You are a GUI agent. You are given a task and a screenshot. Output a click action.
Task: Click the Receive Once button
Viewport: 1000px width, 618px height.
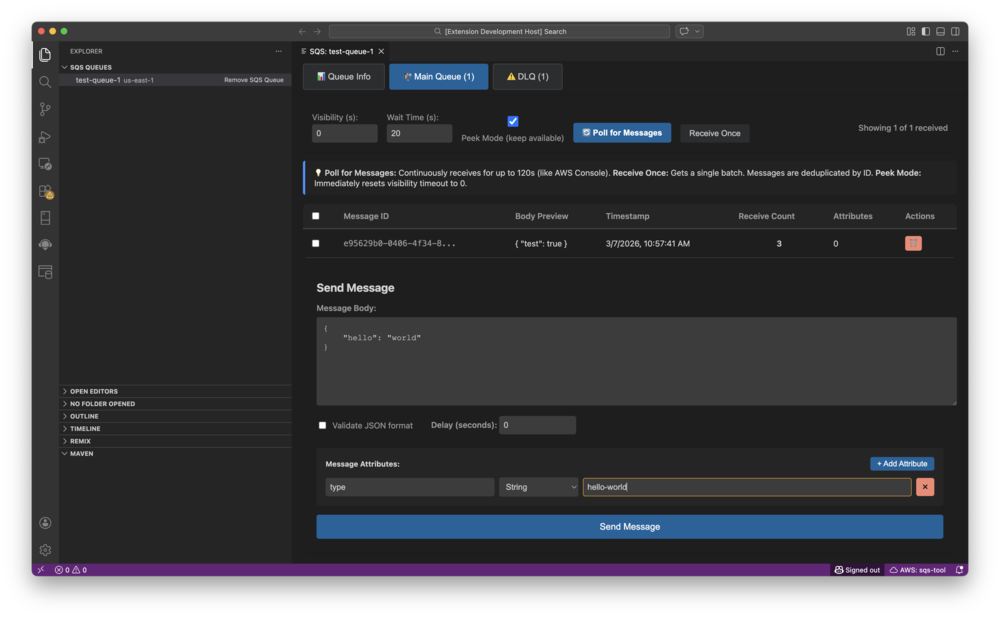[x=714, y=133]
